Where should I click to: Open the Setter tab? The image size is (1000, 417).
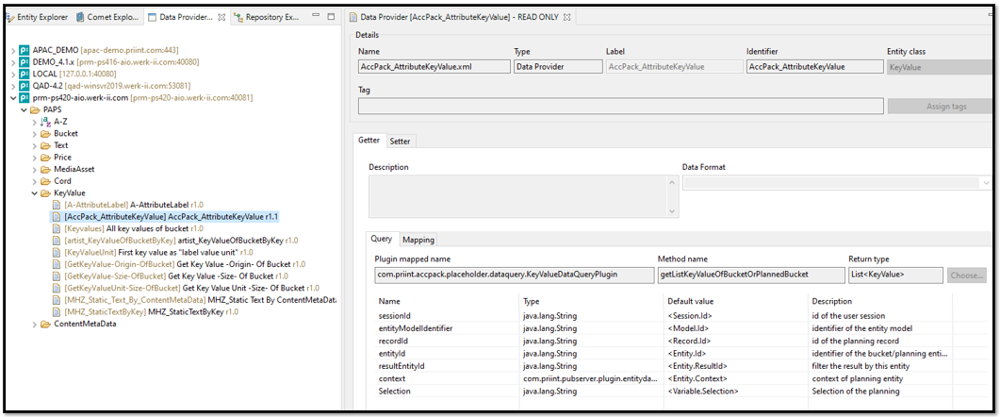pyautogui.click(x=401, y=141)
